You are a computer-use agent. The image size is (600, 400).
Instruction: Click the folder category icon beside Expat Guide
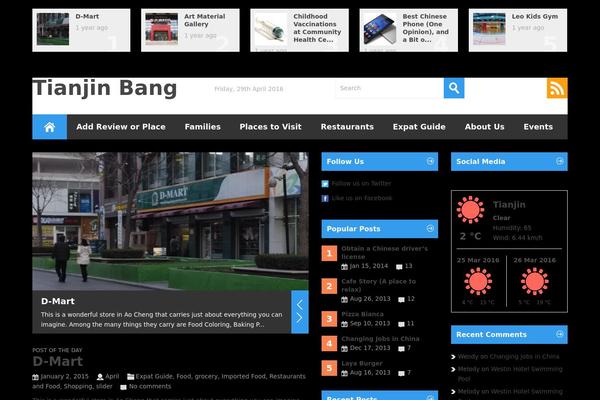click(x=130, y=377)
